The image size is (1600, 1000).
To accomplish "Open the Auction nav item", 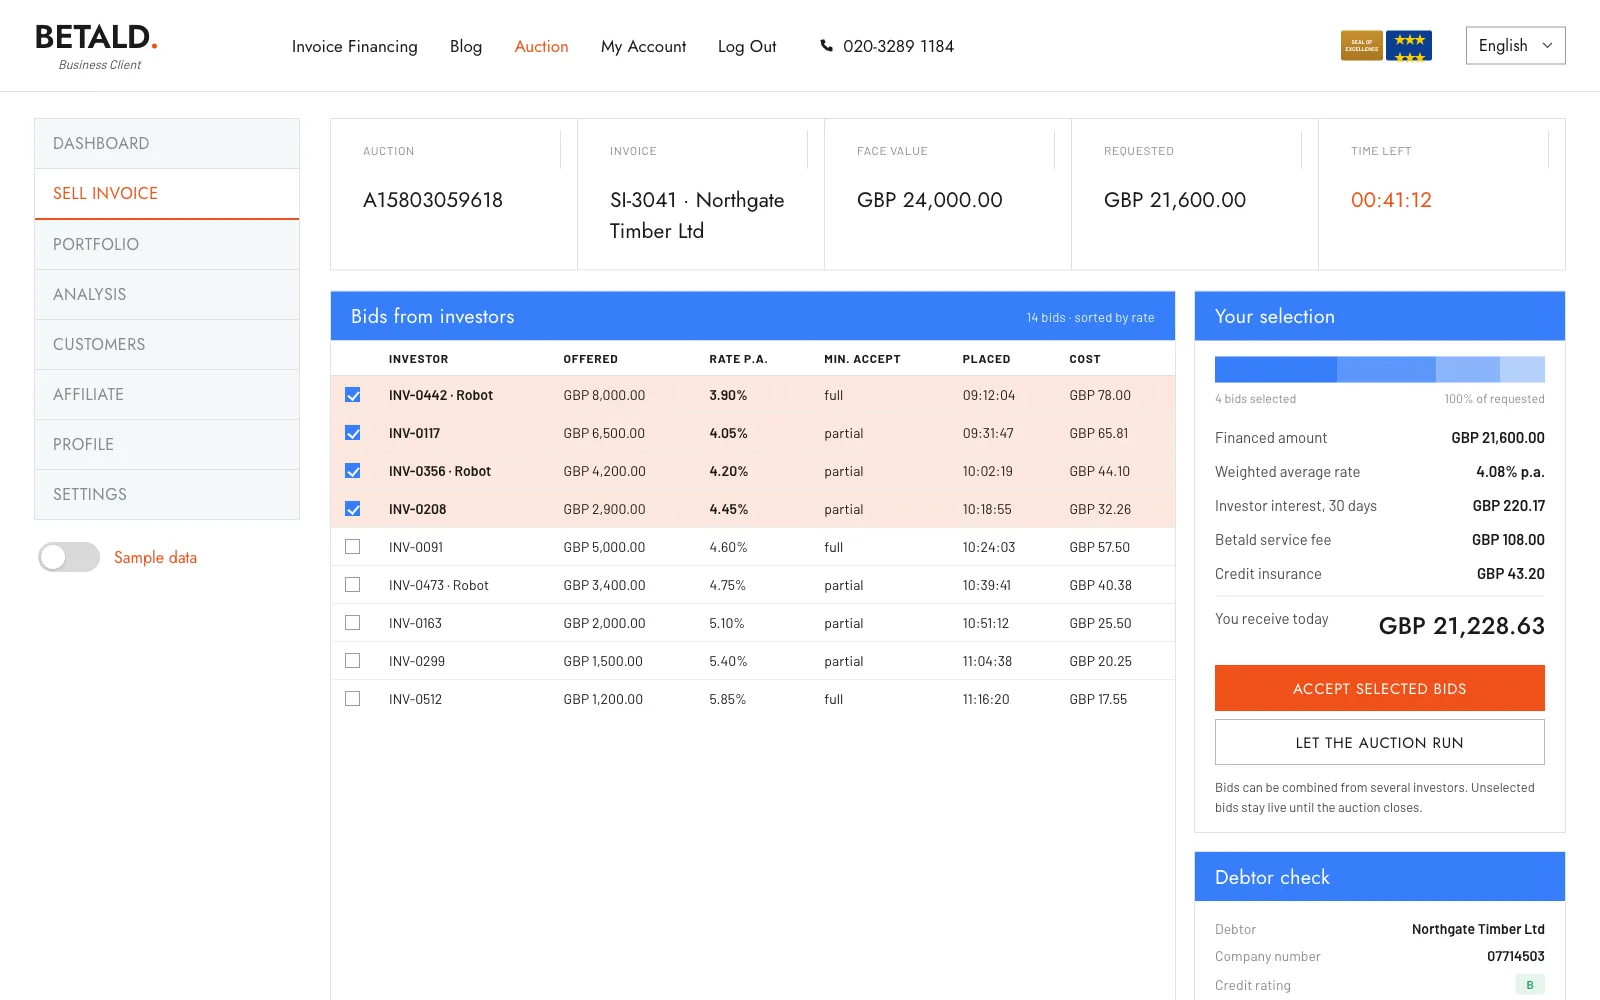I will (x=541, y=46).
